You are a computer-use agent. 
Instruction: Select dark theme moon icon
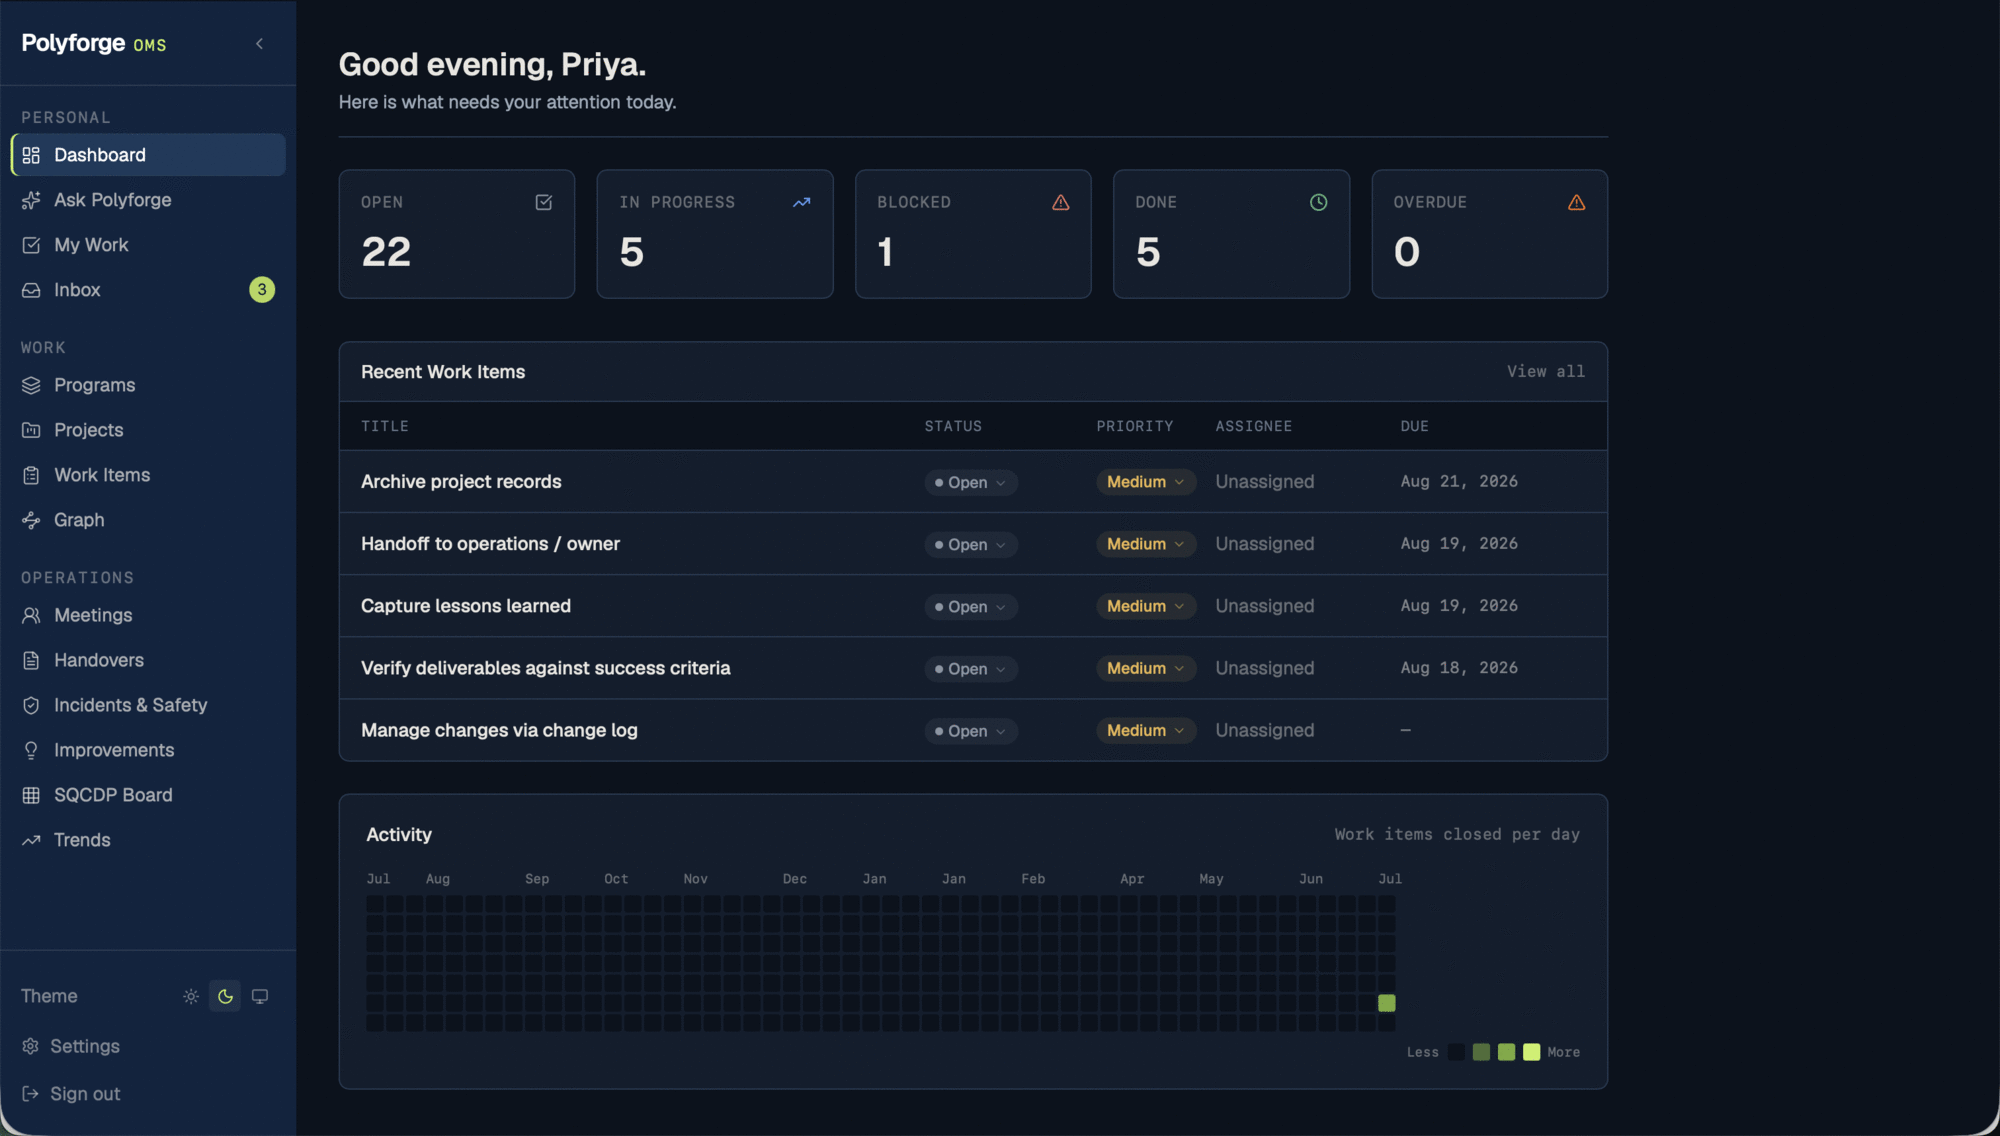(x=225, y=996)
